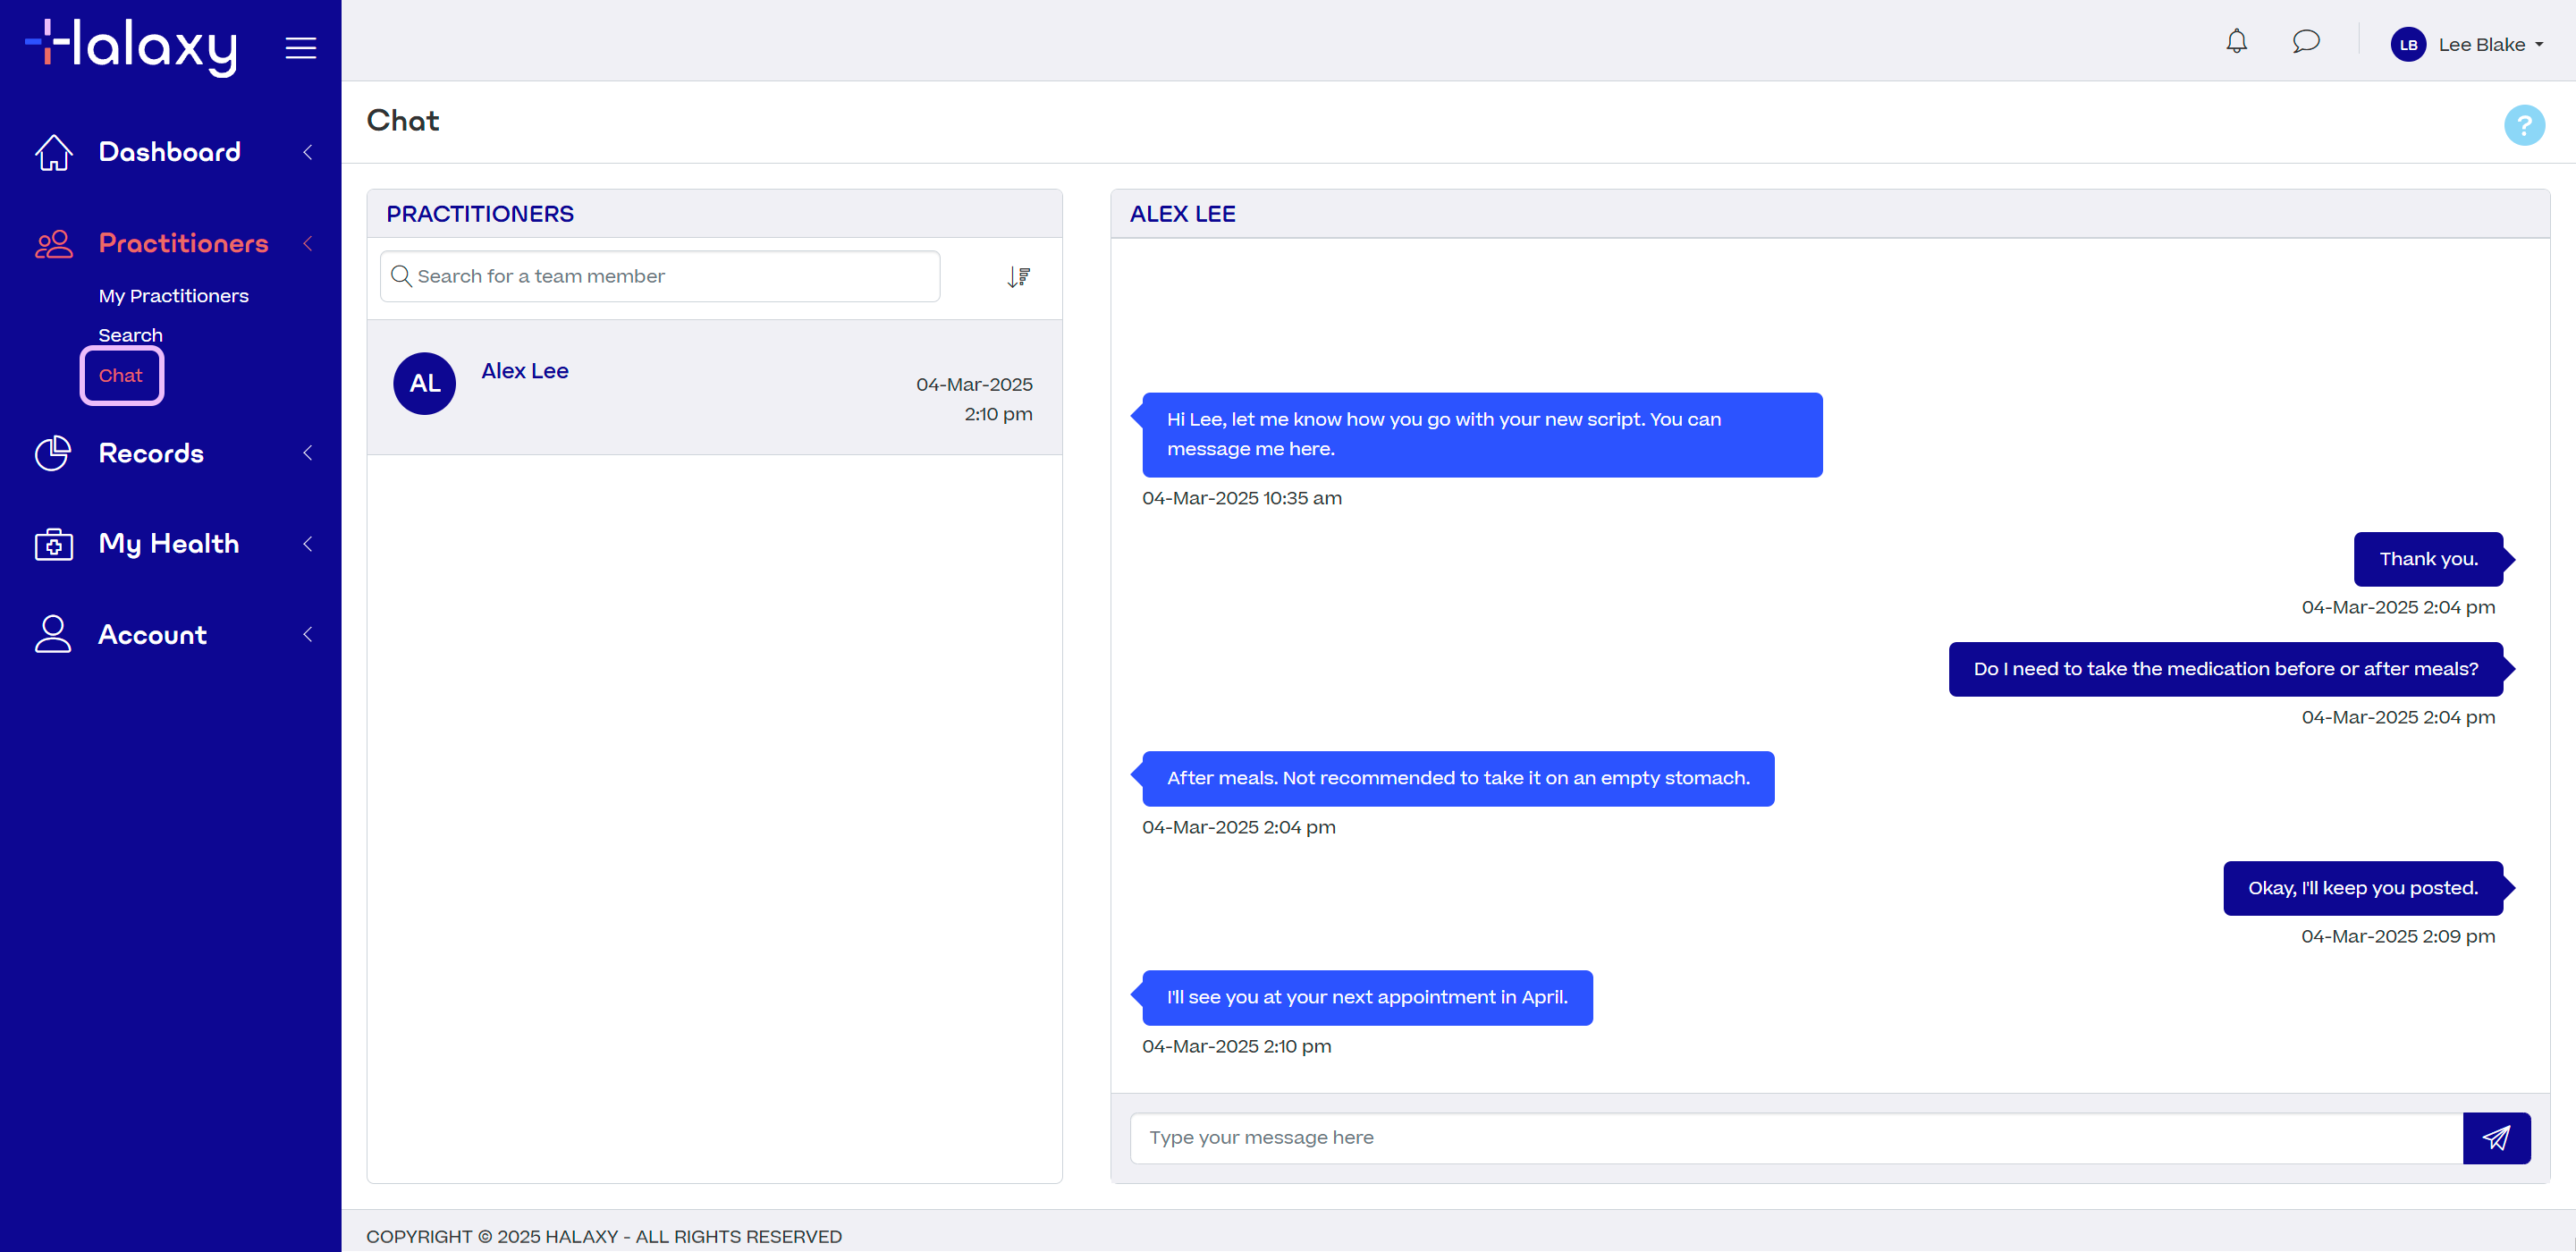
Task: Send the message using the paper plane icon
Action: pos(2496,1138)
